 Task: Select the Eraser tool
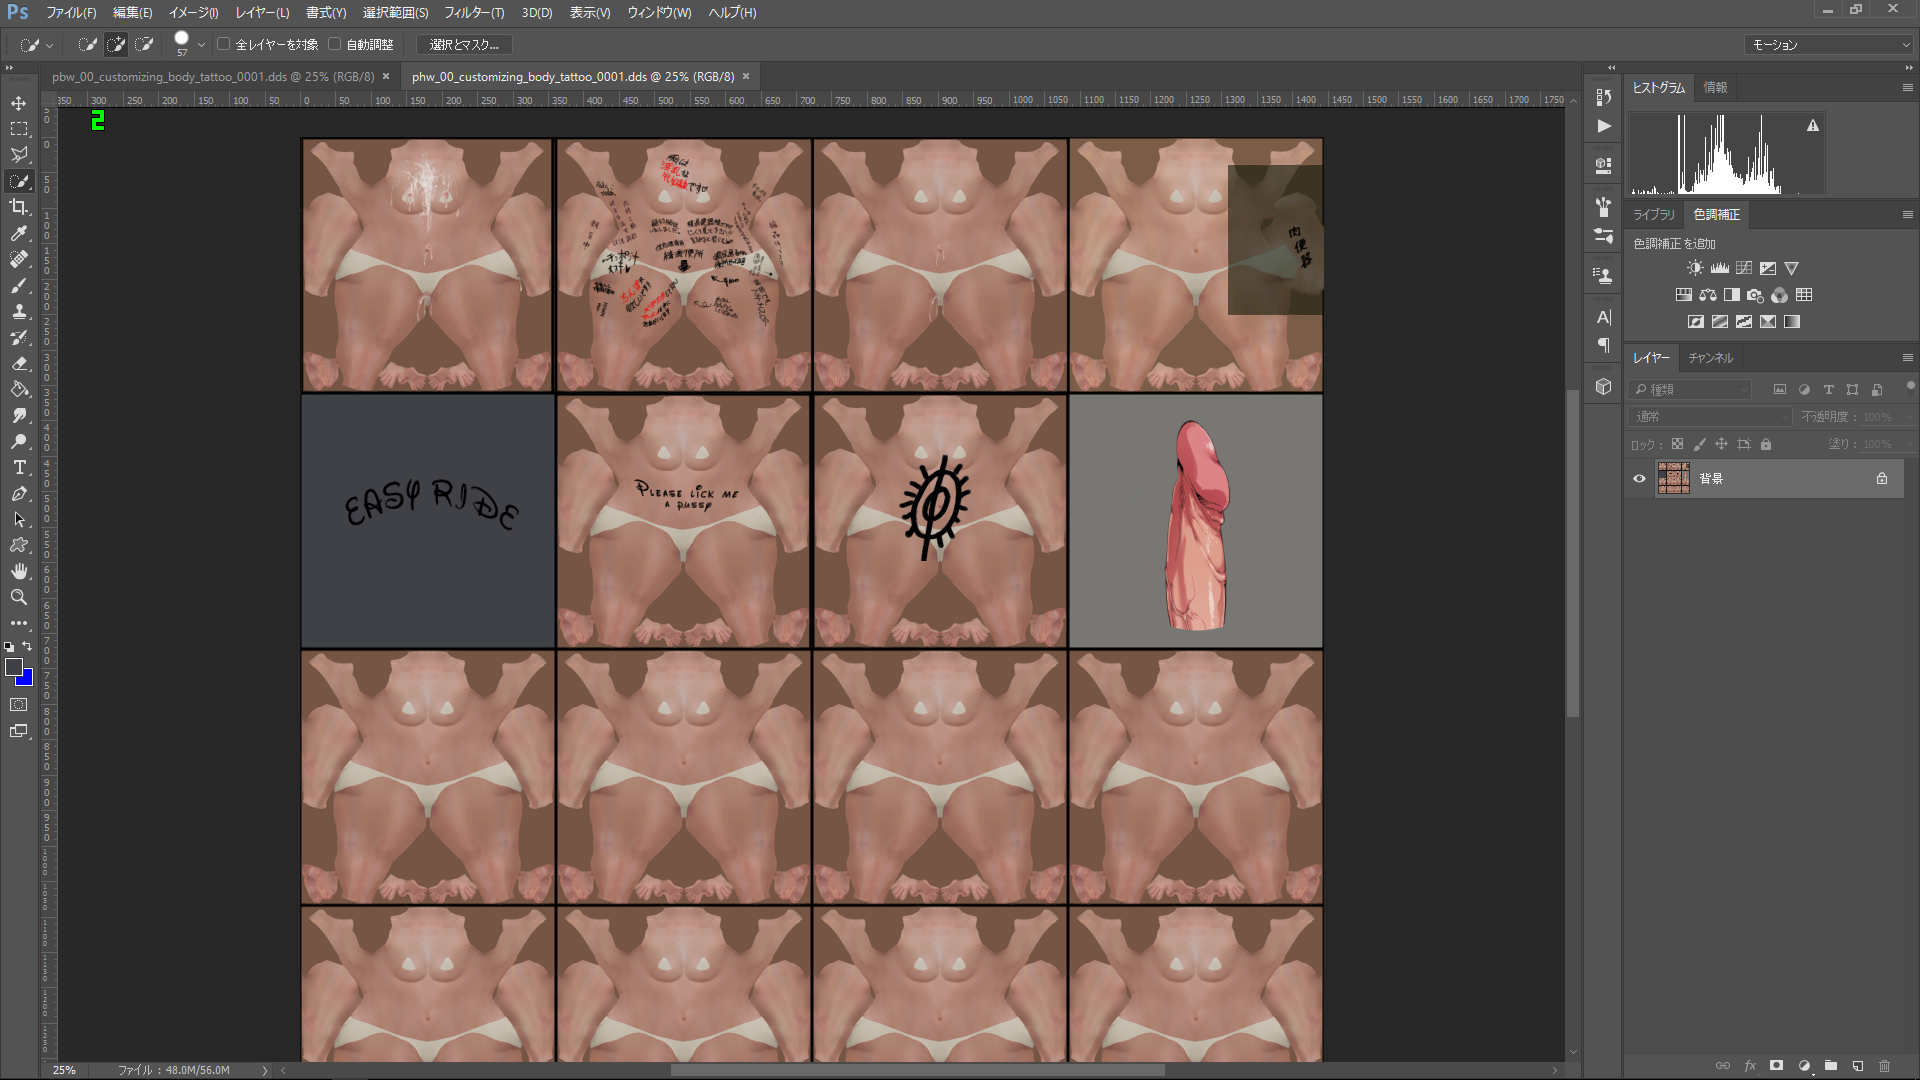click(x=19, y=363)
